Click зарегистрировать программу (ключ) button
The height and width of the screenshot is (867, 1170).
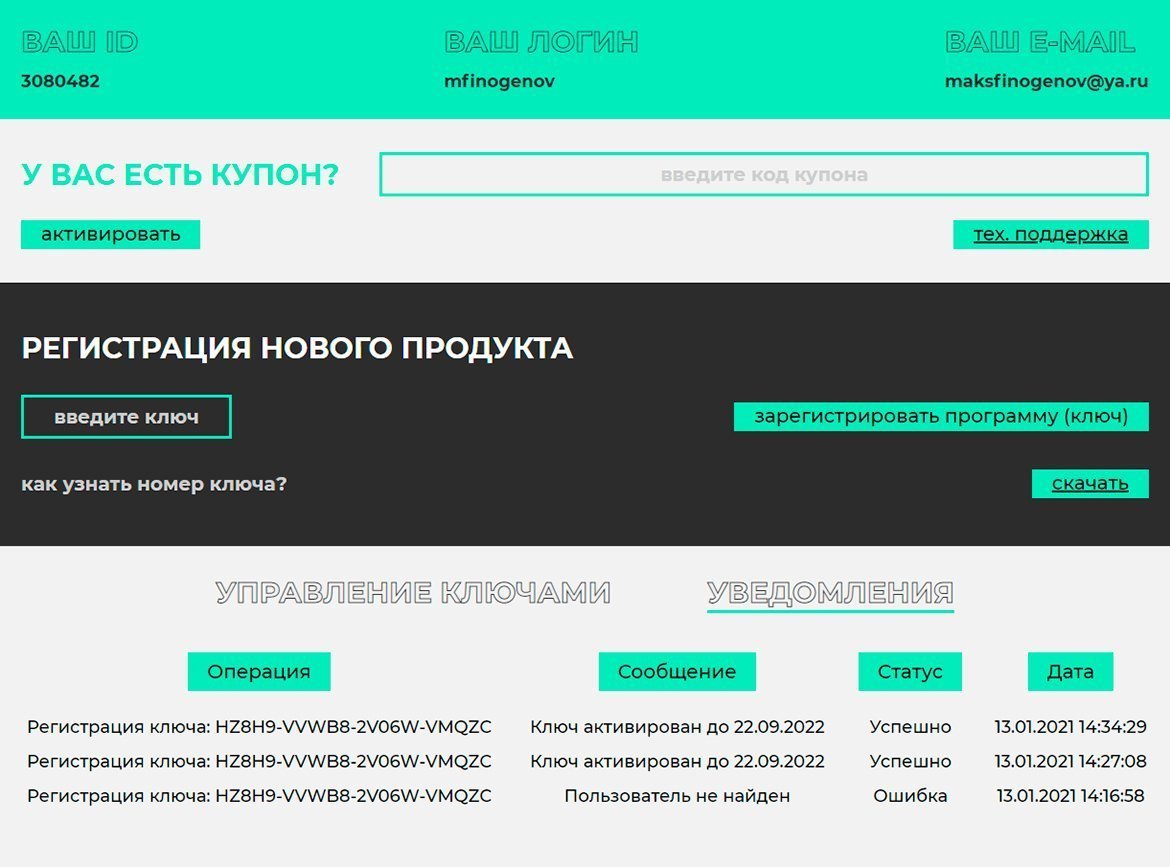click(941, 416)
